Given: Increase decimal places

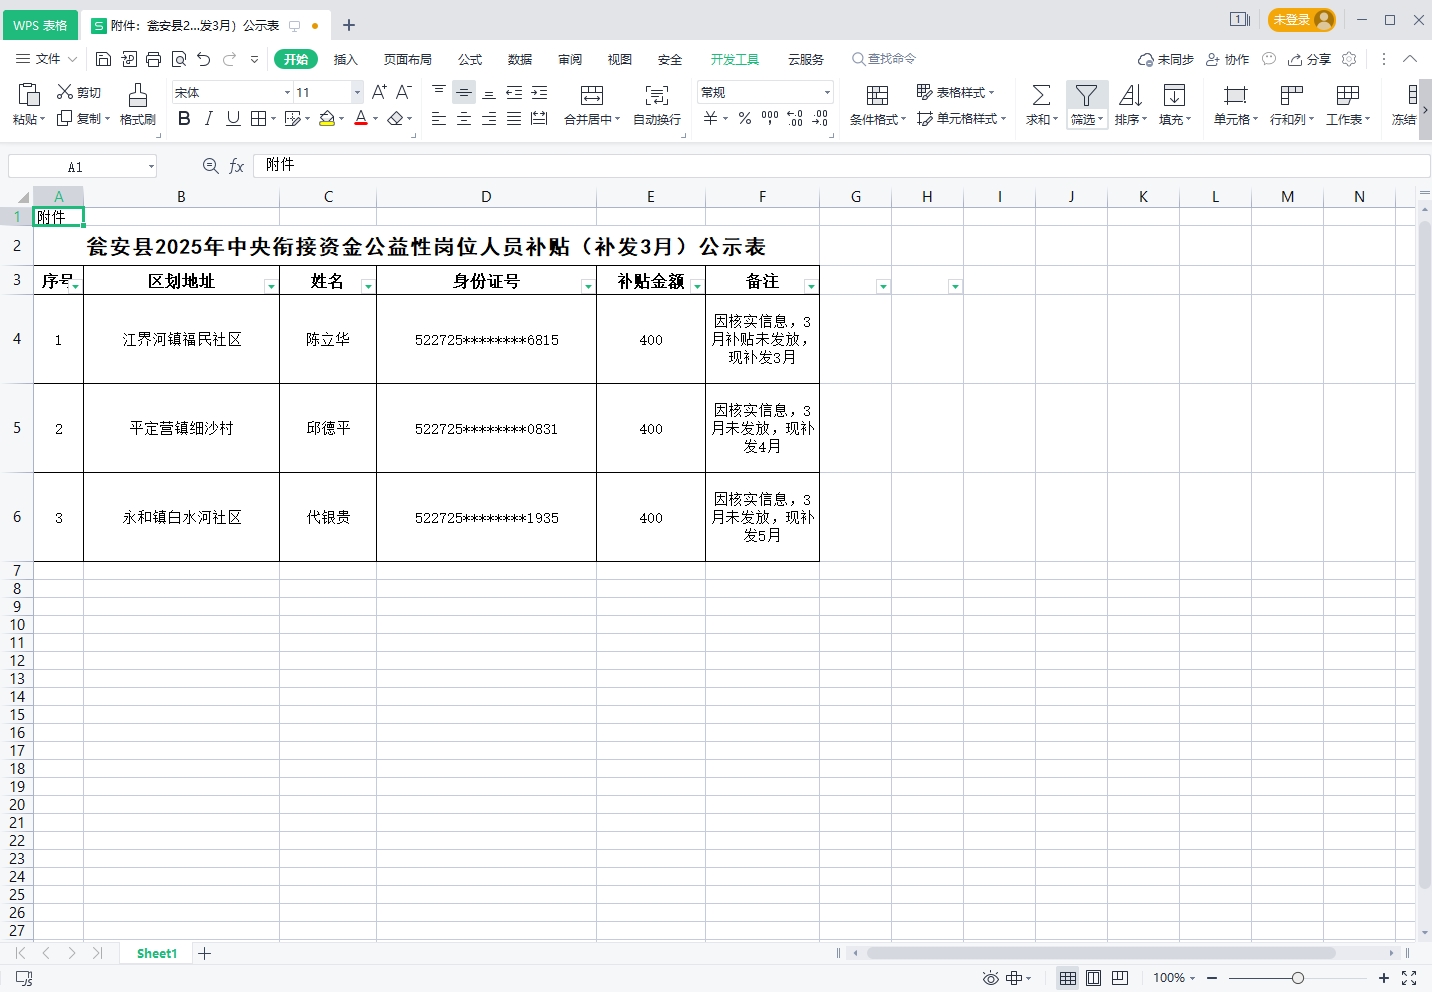Looking at the screenshot, I should [795, 118].
